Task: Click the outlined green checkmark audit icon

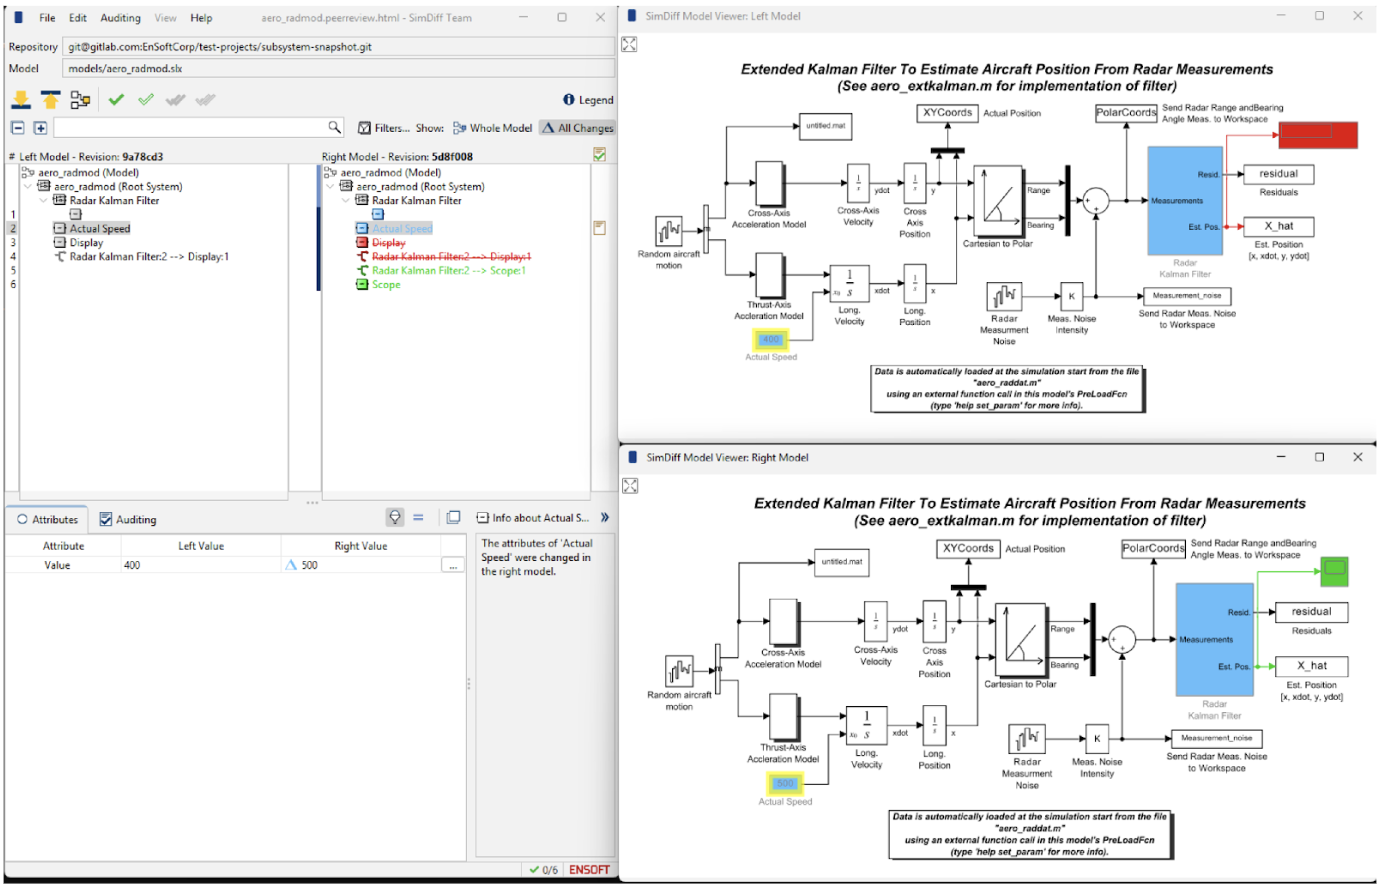Action: (x=146, y=100)
